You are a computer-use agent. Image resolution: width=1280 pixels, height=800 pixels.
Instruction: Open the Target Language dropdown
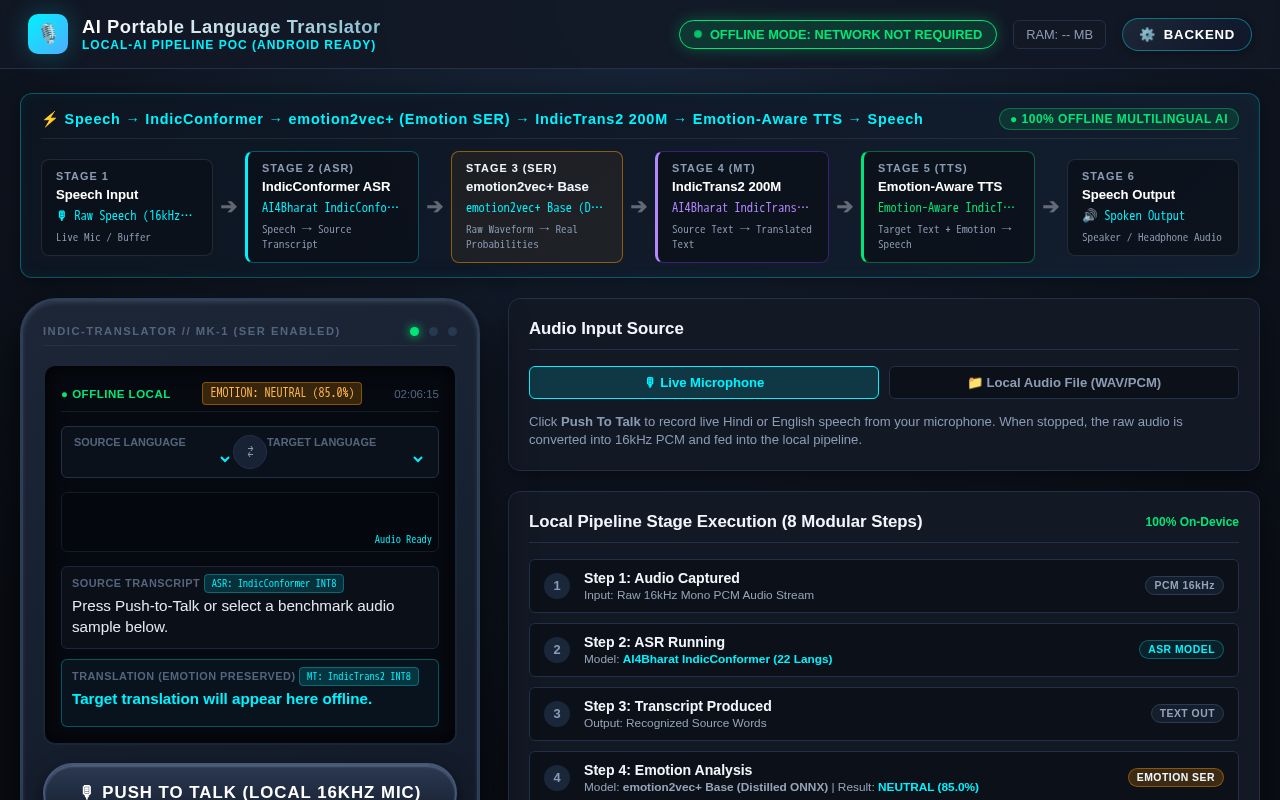(346, 457)
